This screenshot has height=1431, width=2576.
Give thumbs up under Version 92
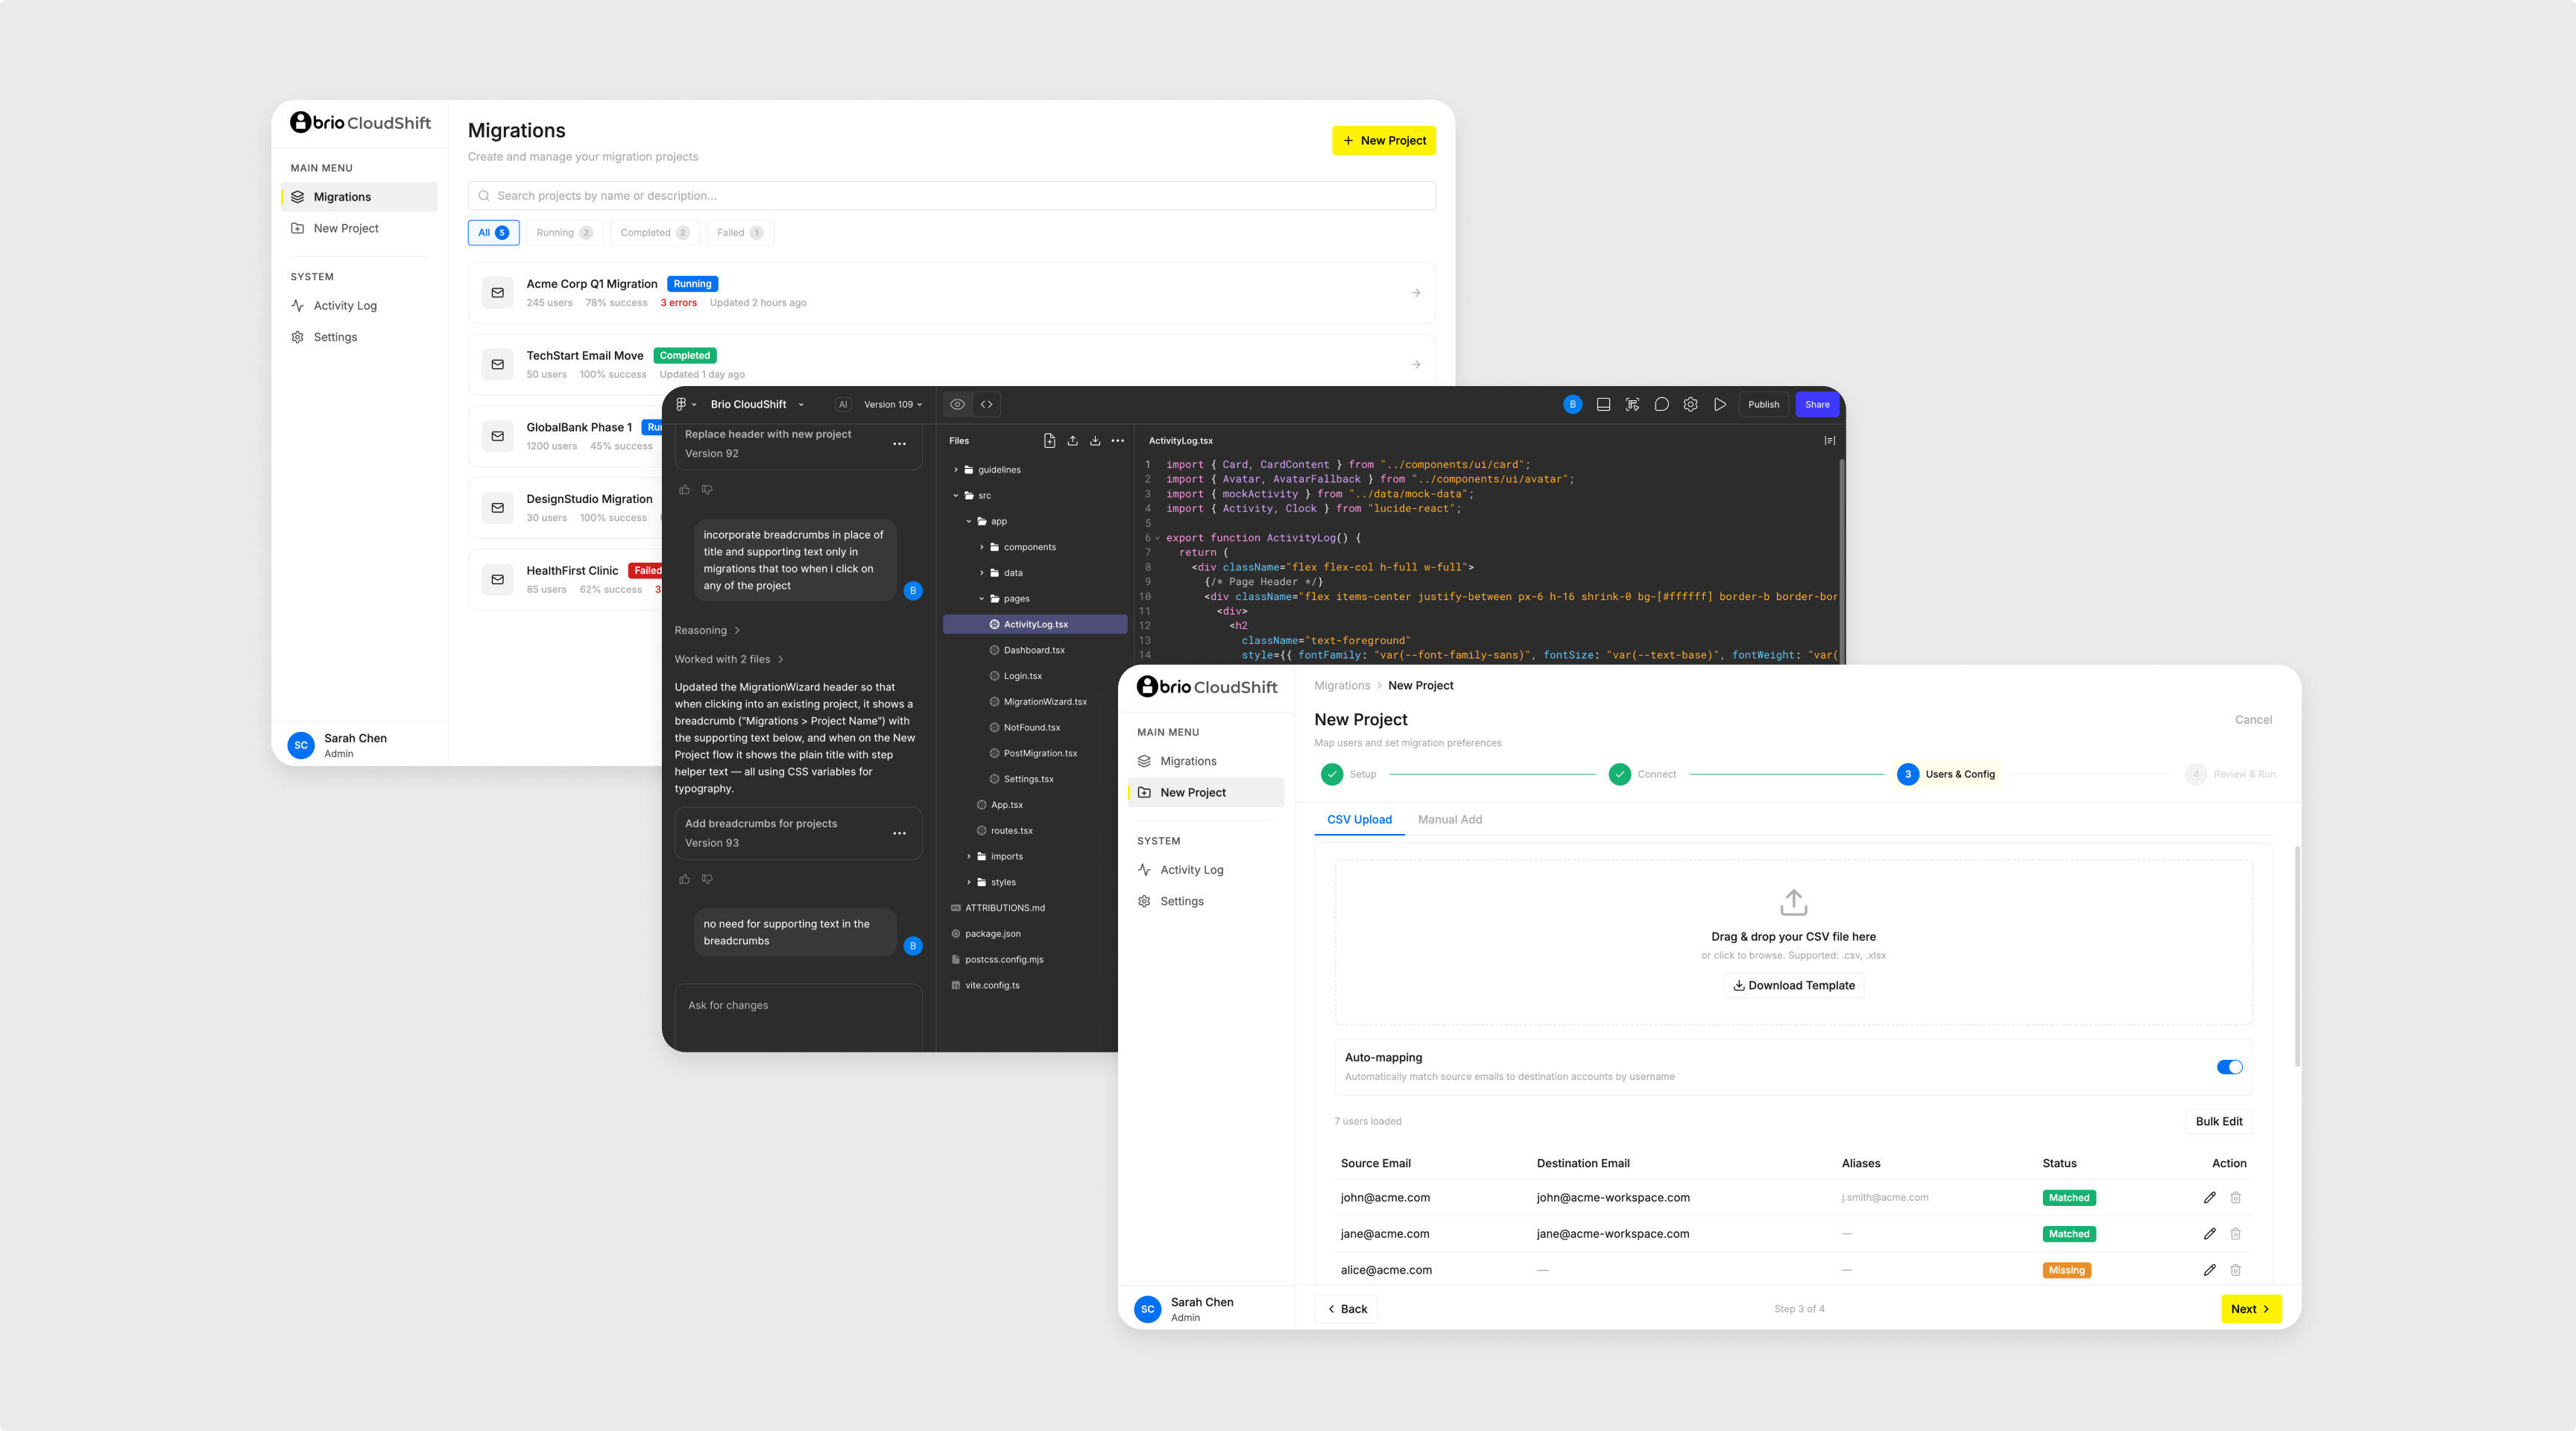(684, 489)
